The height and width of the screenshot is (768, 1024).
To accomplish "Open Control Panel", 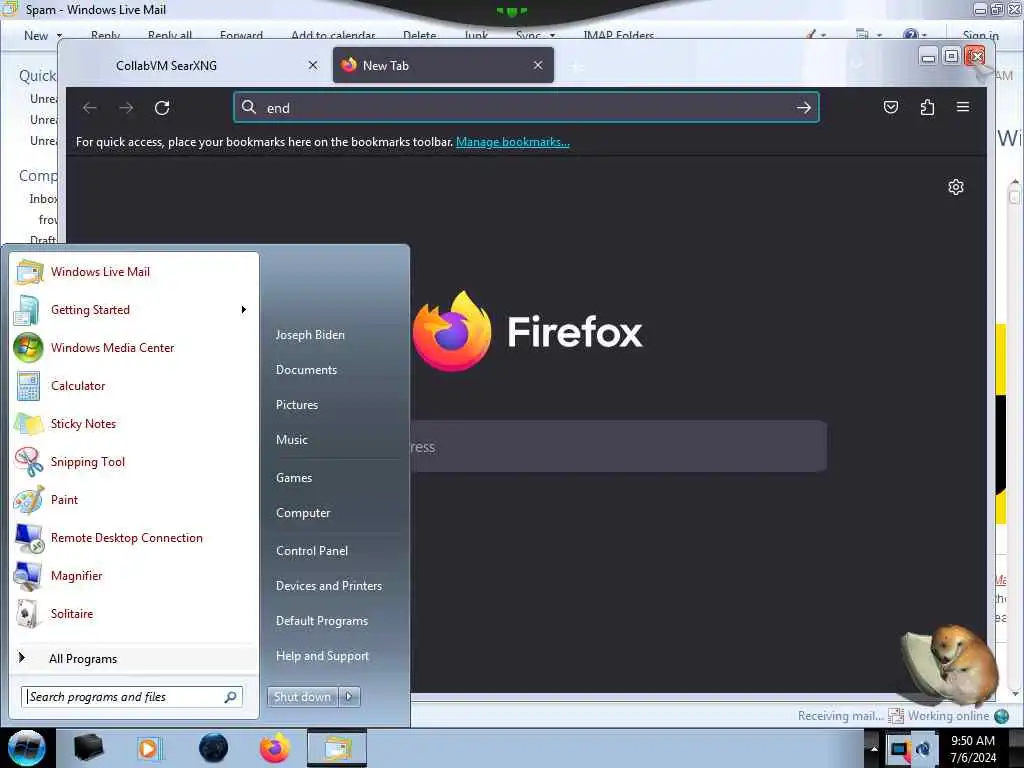I will tap(312, 551).
